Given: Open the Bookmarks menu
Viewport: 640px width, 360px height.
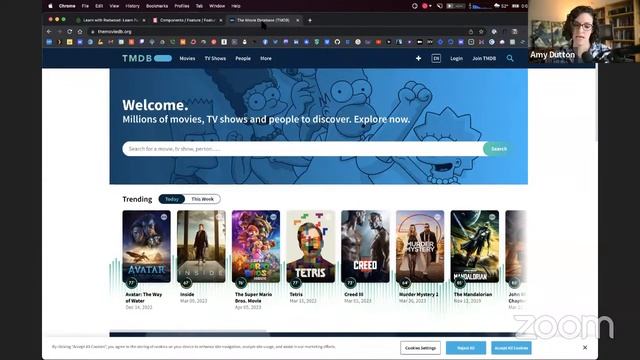Looking at the screenshot, I should point(157,6).
